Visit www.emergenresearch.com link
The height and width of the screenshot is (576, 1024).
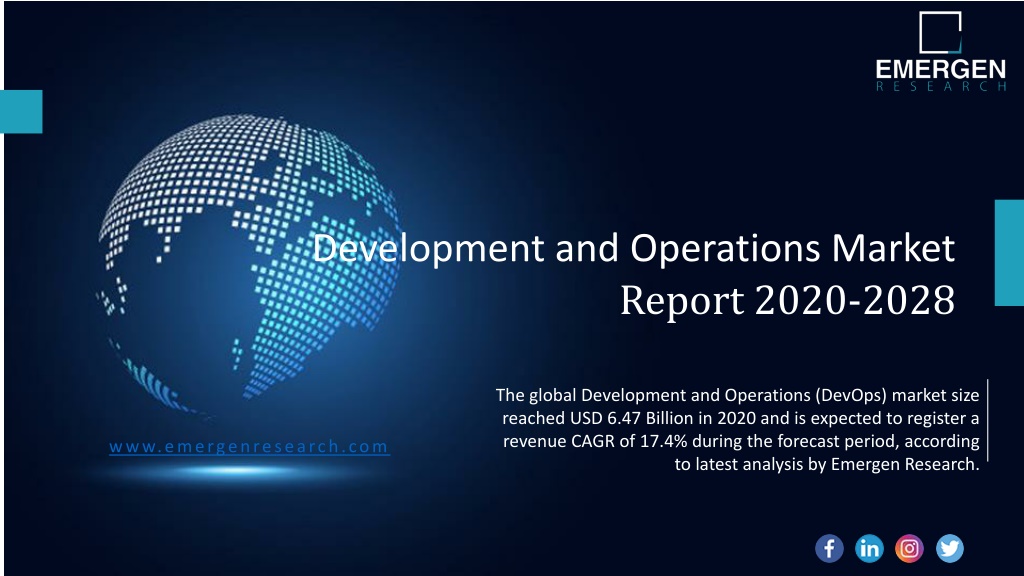249,447
